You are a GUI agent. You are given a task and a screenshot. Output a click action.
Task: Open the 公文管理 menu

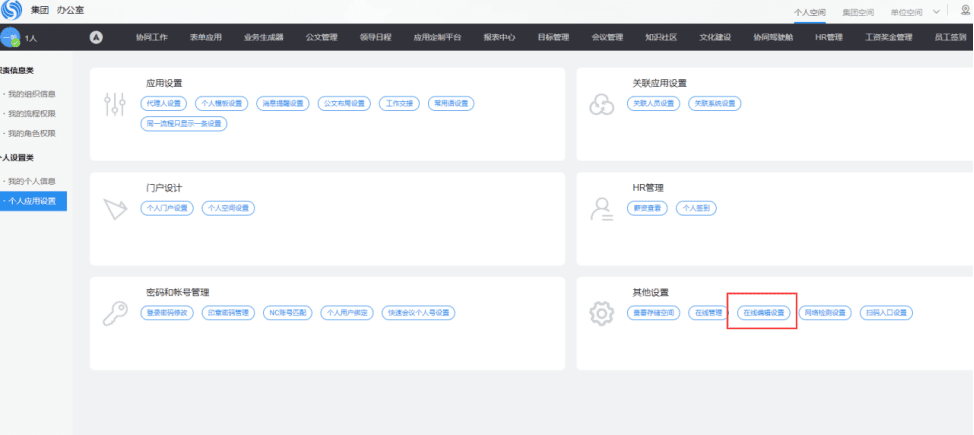(x=321, y=37)
